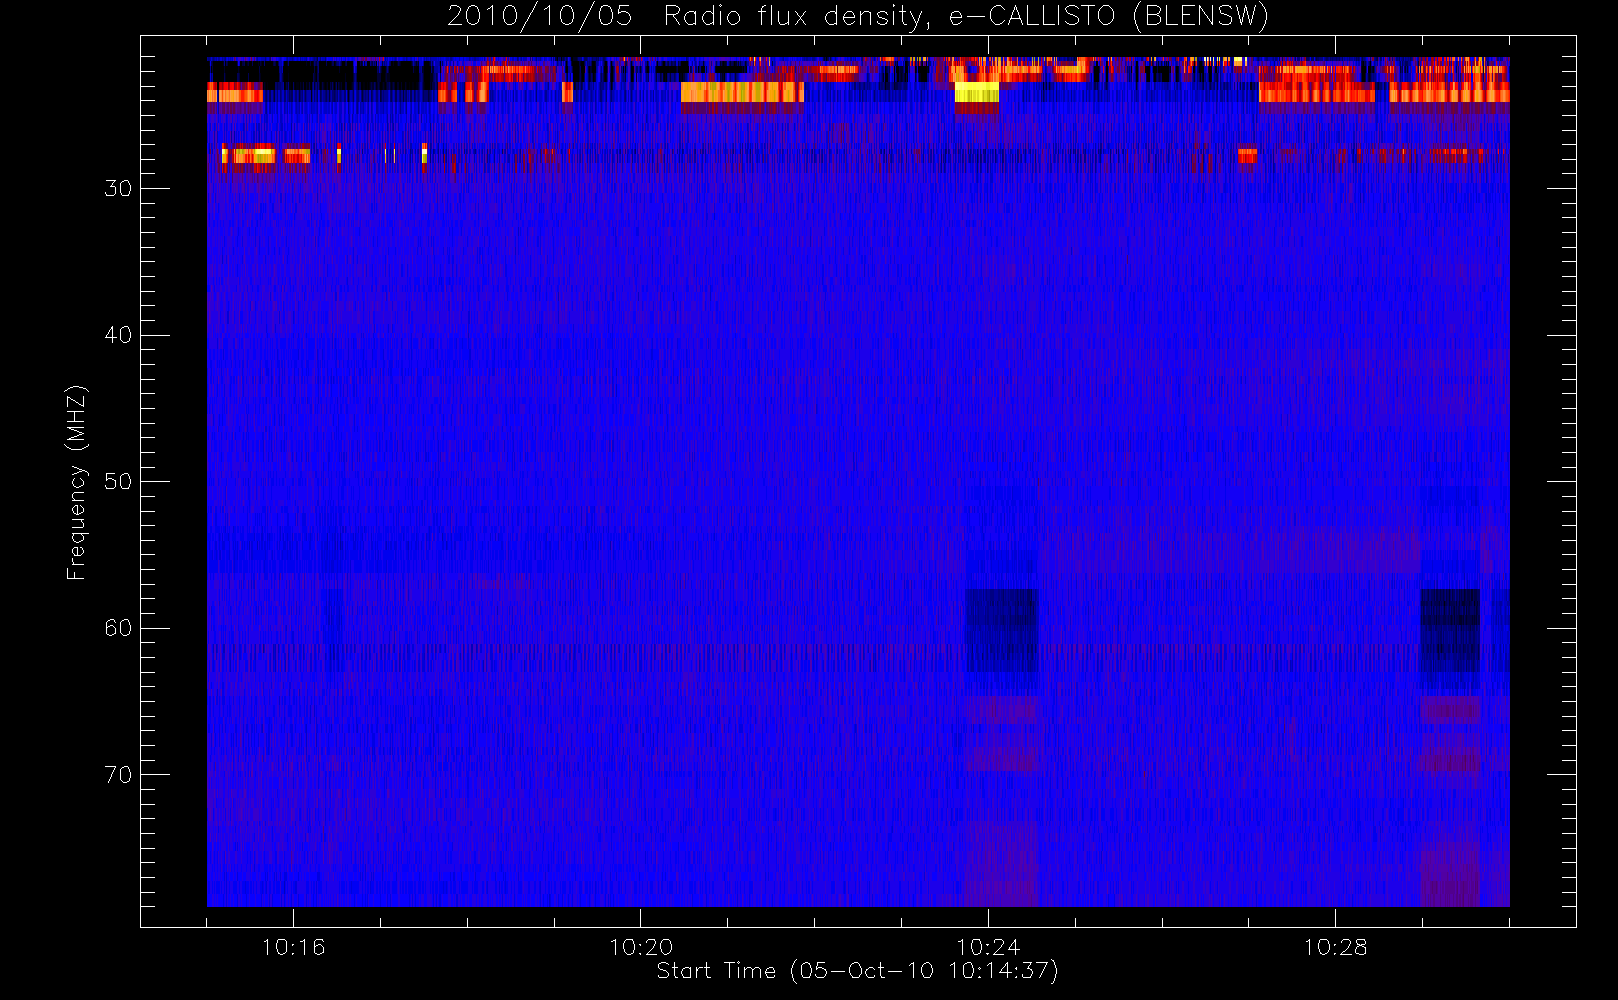The width and height of the screenshot is (1618, 1000).
Task: Click the 'Start Time (05-Oct-10 10:14:37)' label
Action: pyautogui.click(x=857, y=971)
